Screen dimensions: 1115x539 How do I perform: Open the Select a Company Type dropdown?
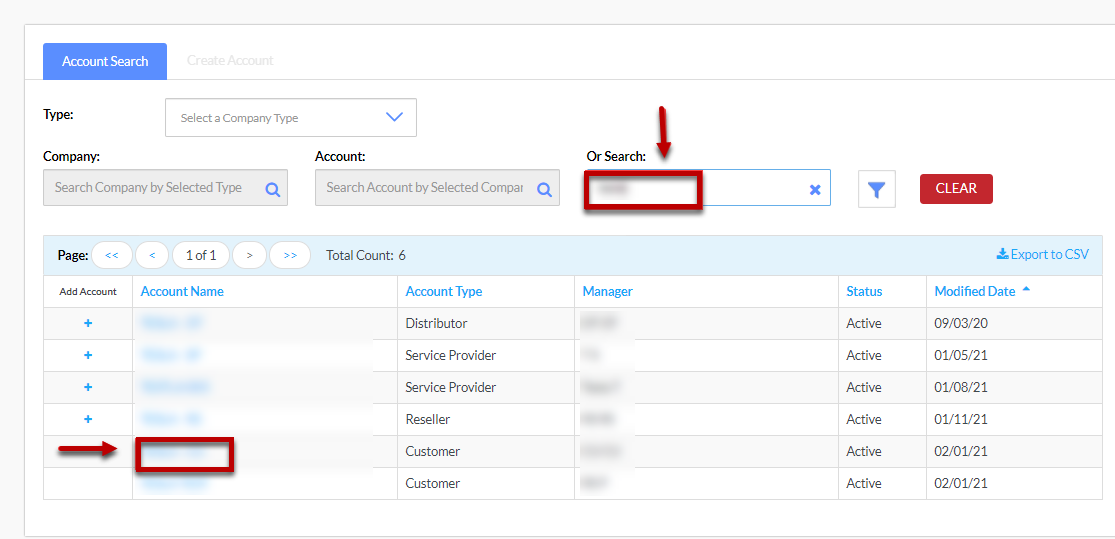pyautogui.click(x=291, y=117)
